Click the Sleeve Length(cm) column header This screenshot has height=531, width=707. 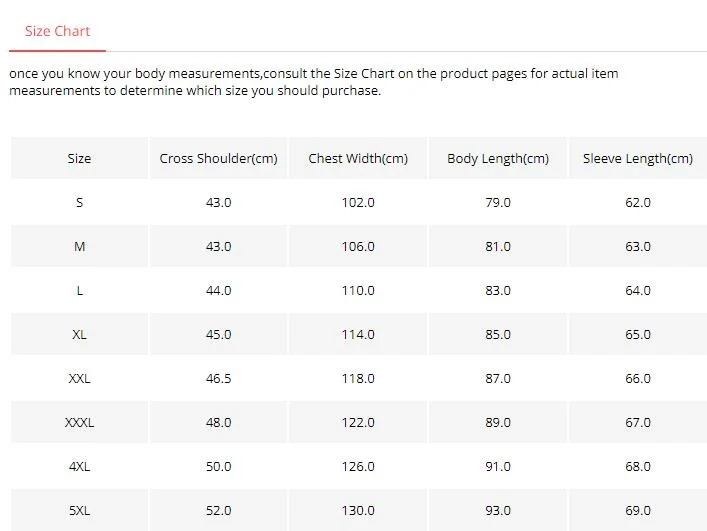[638, 159]
